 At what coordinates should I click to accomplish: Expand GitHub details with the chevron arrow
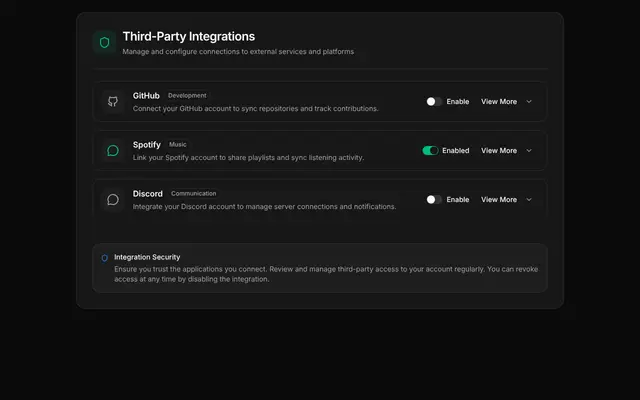pos(529,102)
